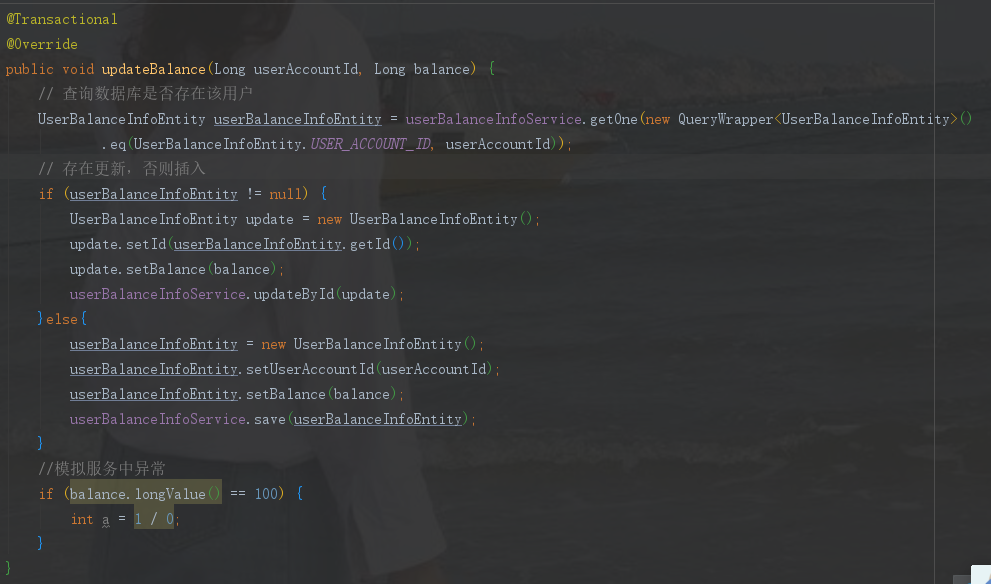Click the setUserAccountId method call

[310, 370]
